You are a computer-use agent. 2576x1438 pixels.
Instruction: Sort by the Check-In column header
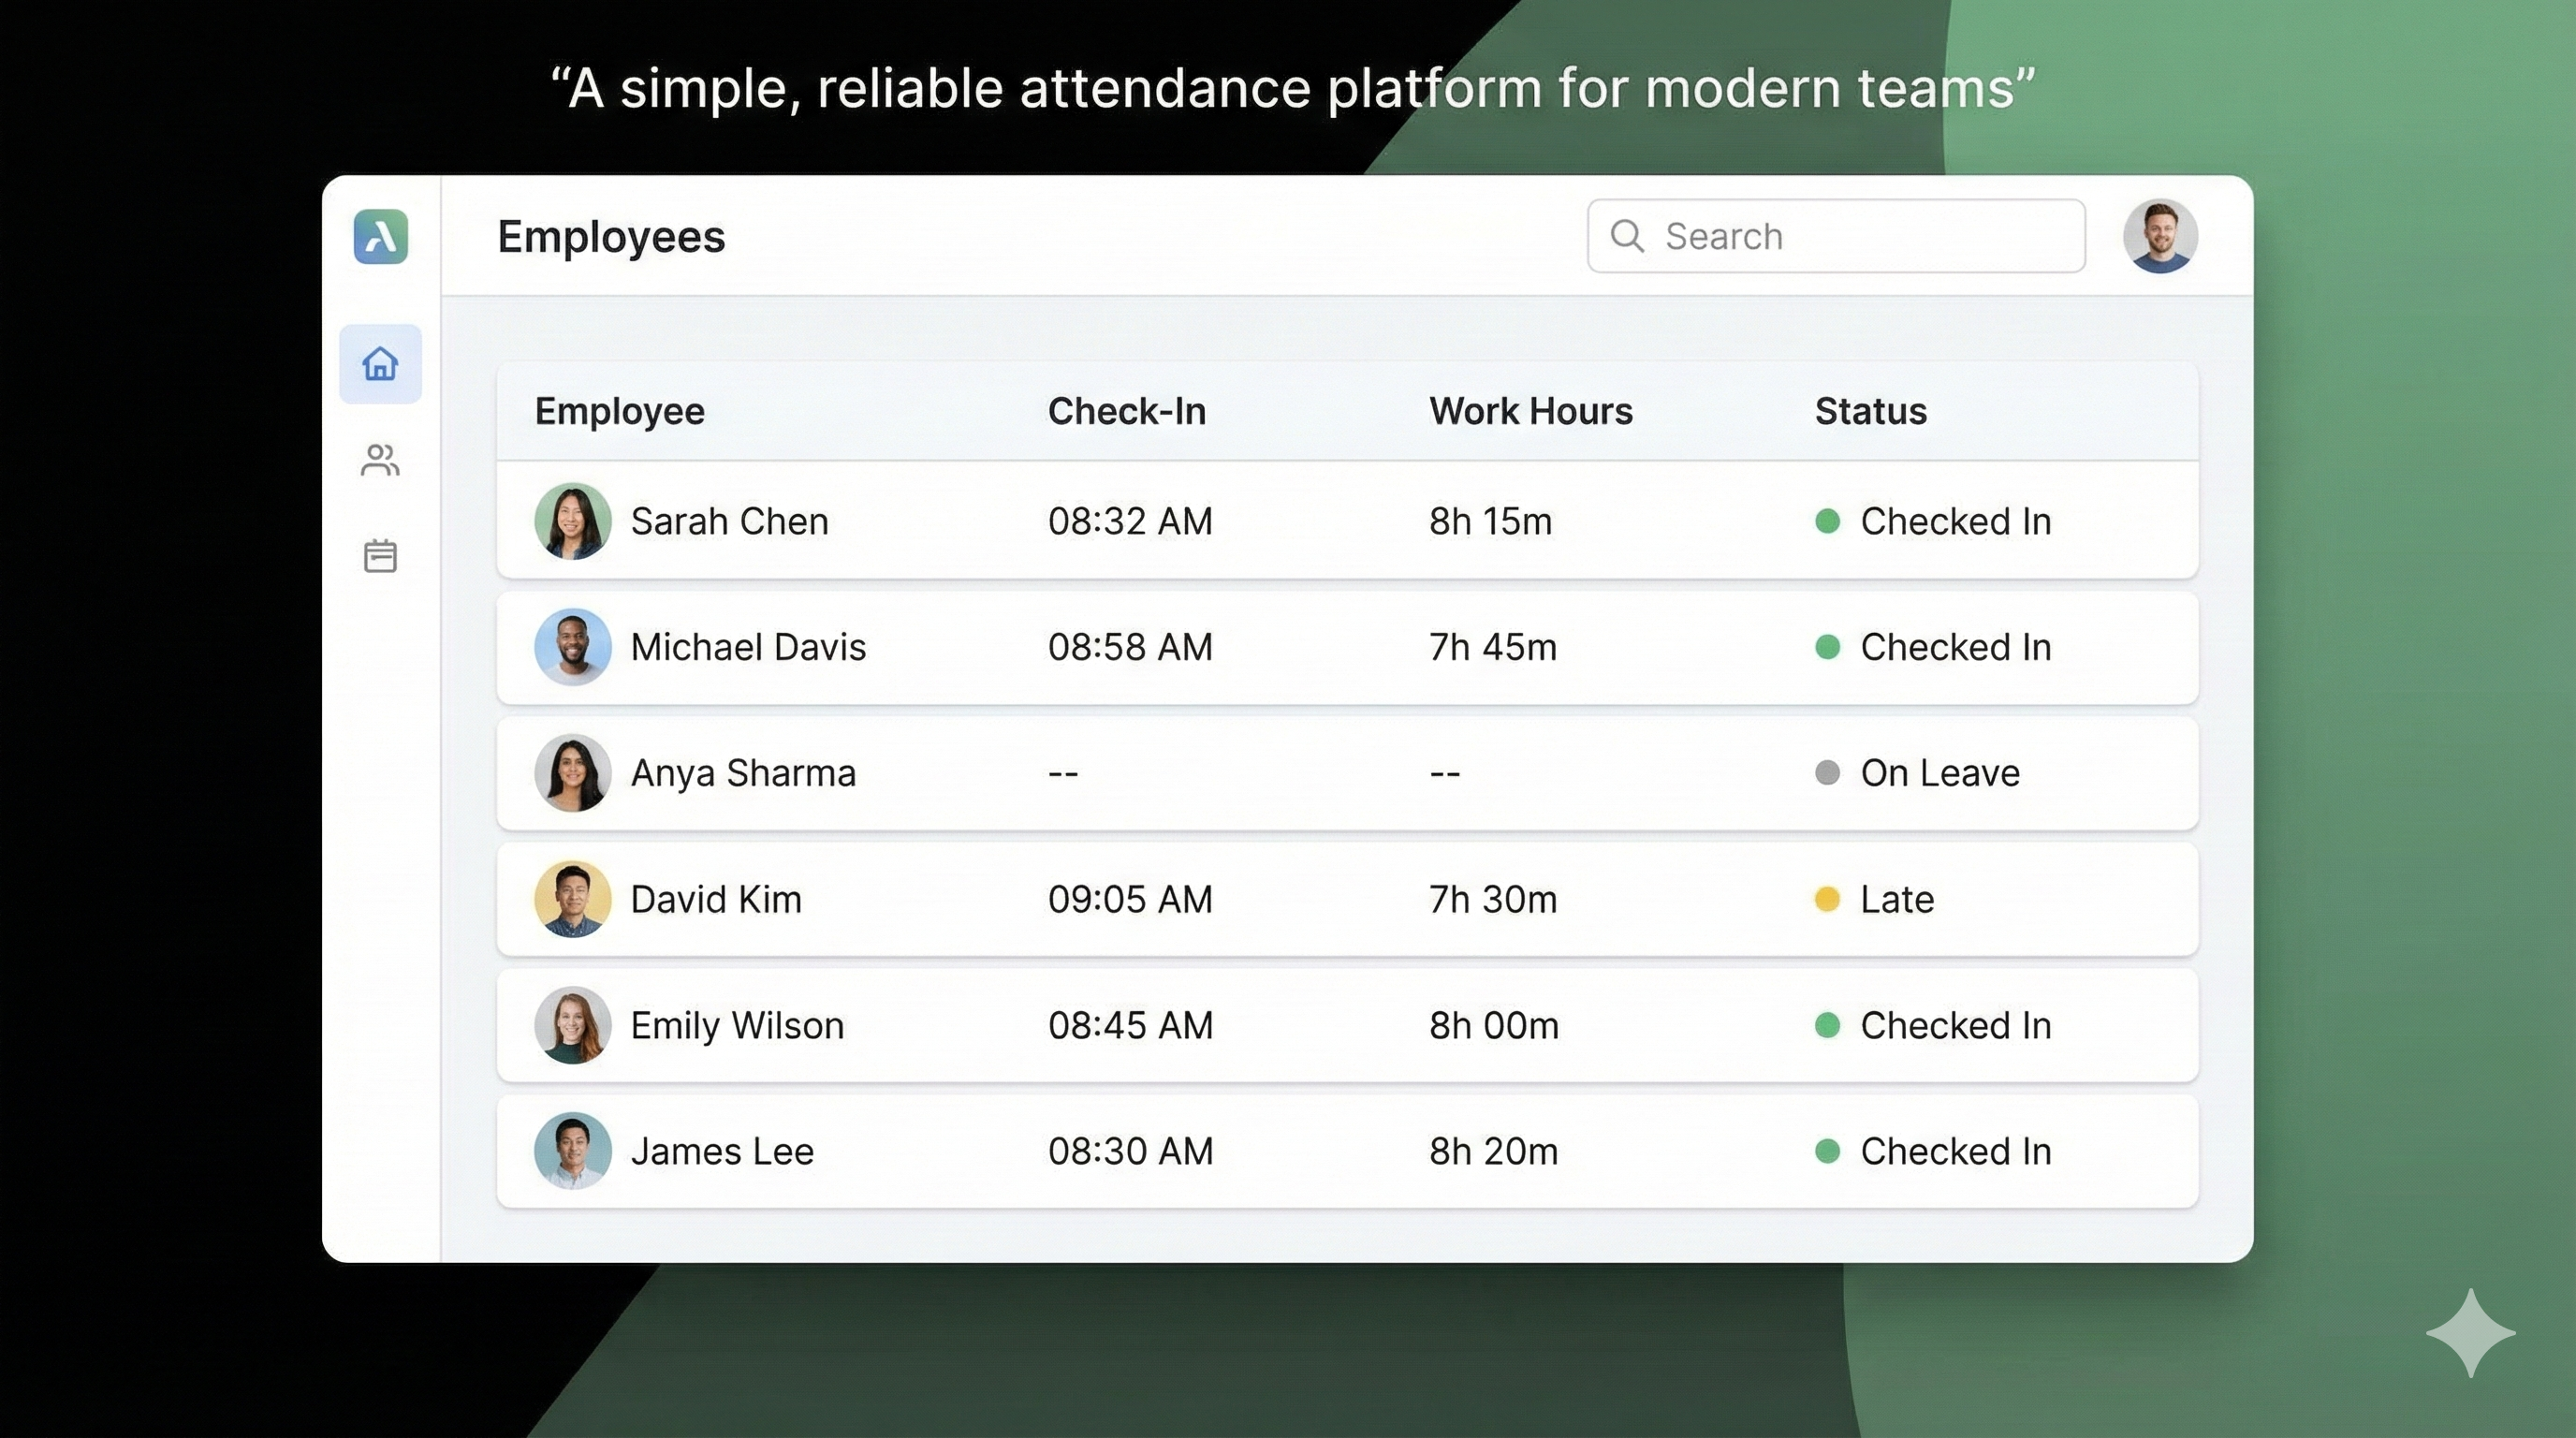click(x=1127, y=410)
